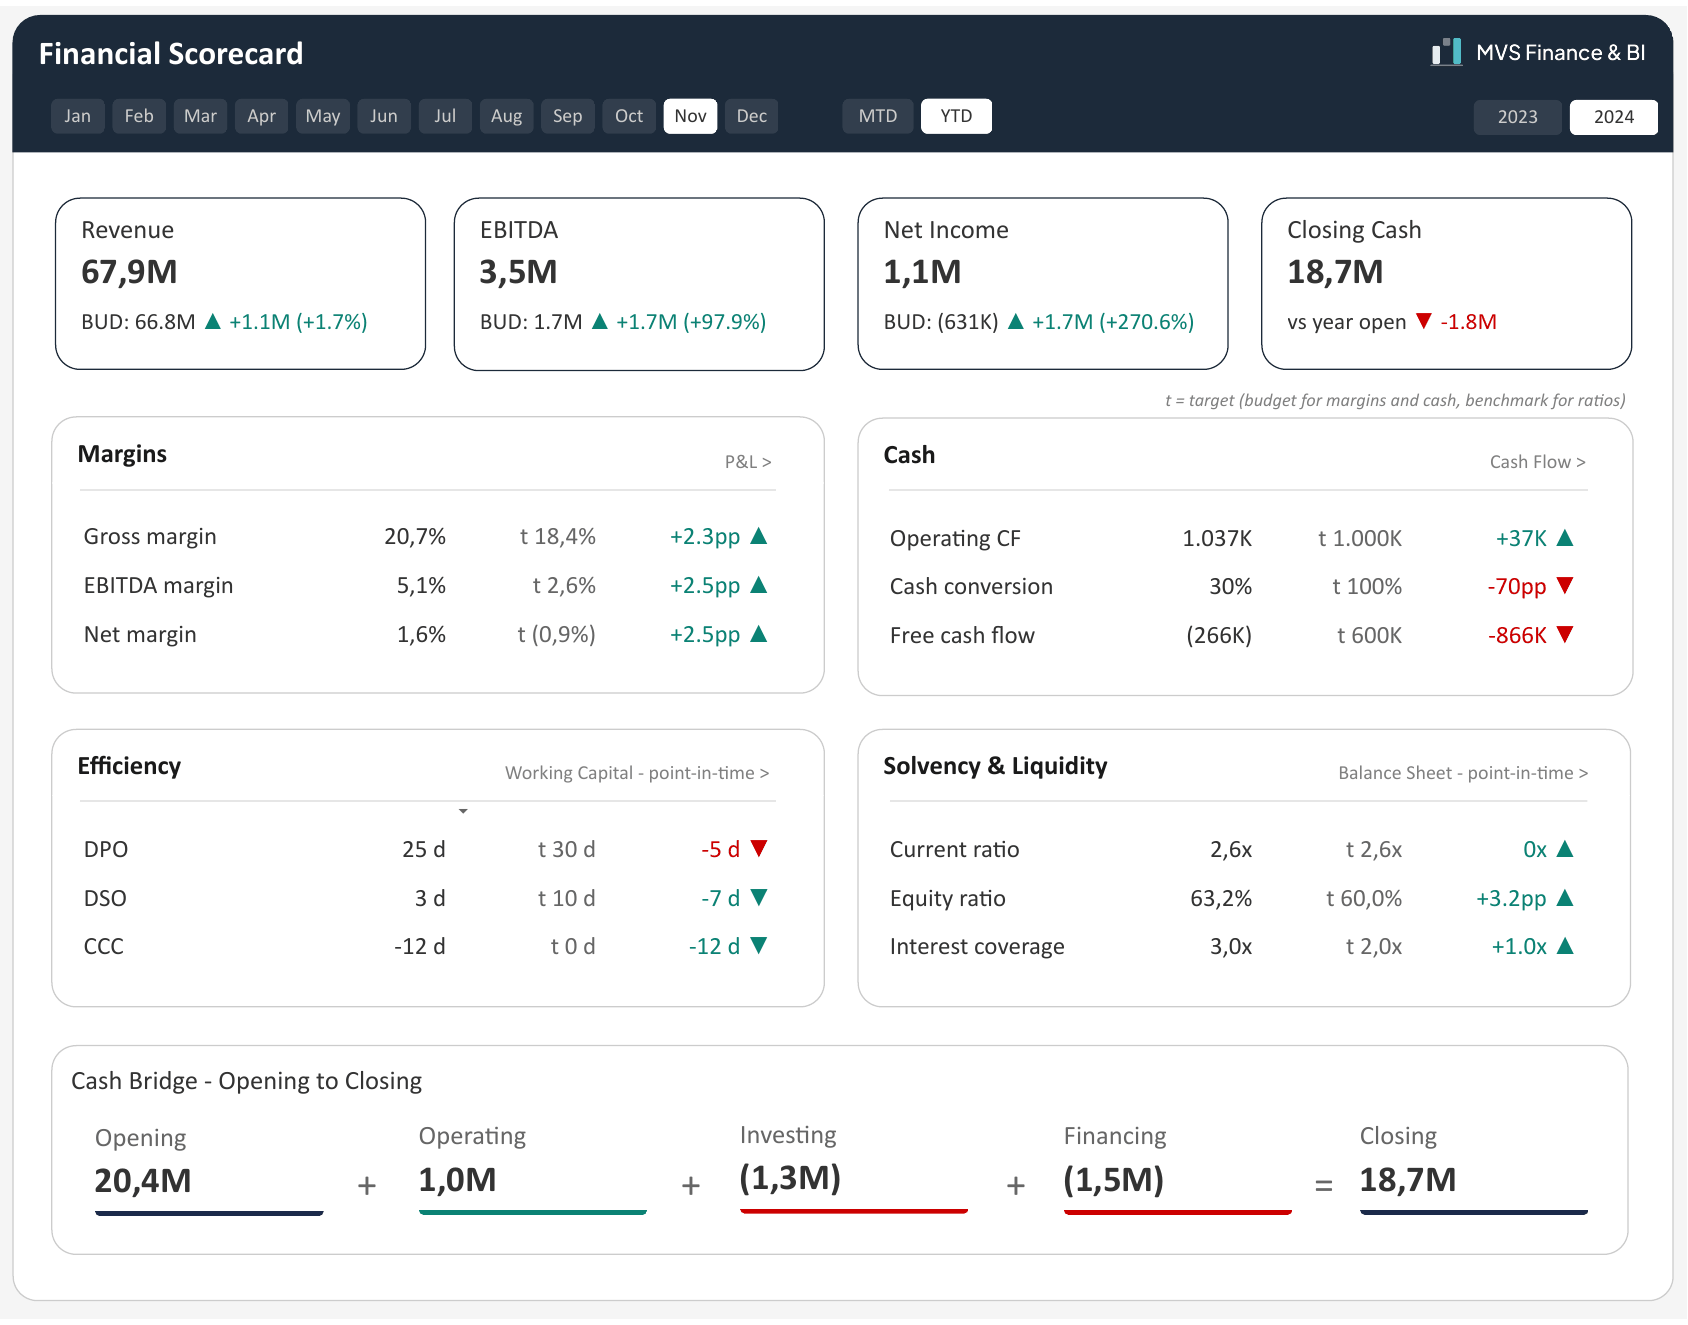Click the Equity ratio value 63,2%
1688x1325 pixels.
[x=1221, y=898]
